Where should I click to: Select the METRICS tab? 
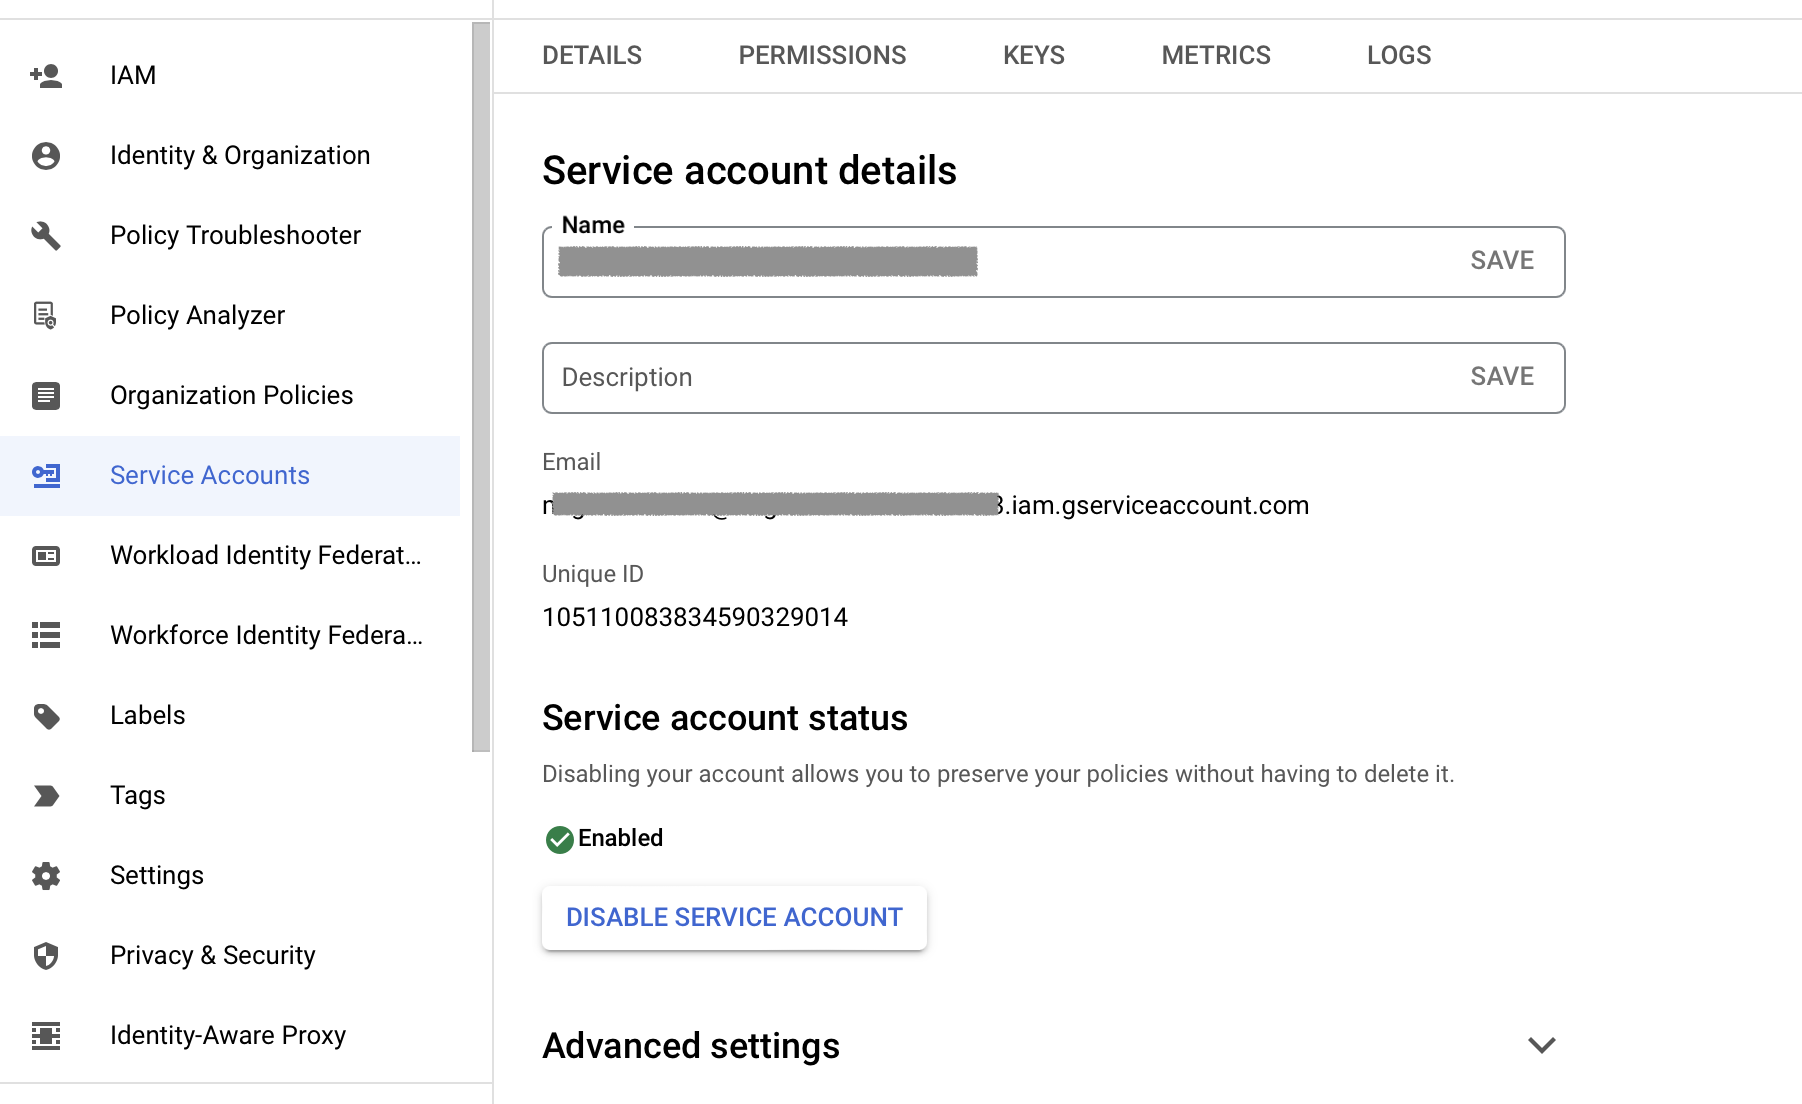coord(1215,56)
